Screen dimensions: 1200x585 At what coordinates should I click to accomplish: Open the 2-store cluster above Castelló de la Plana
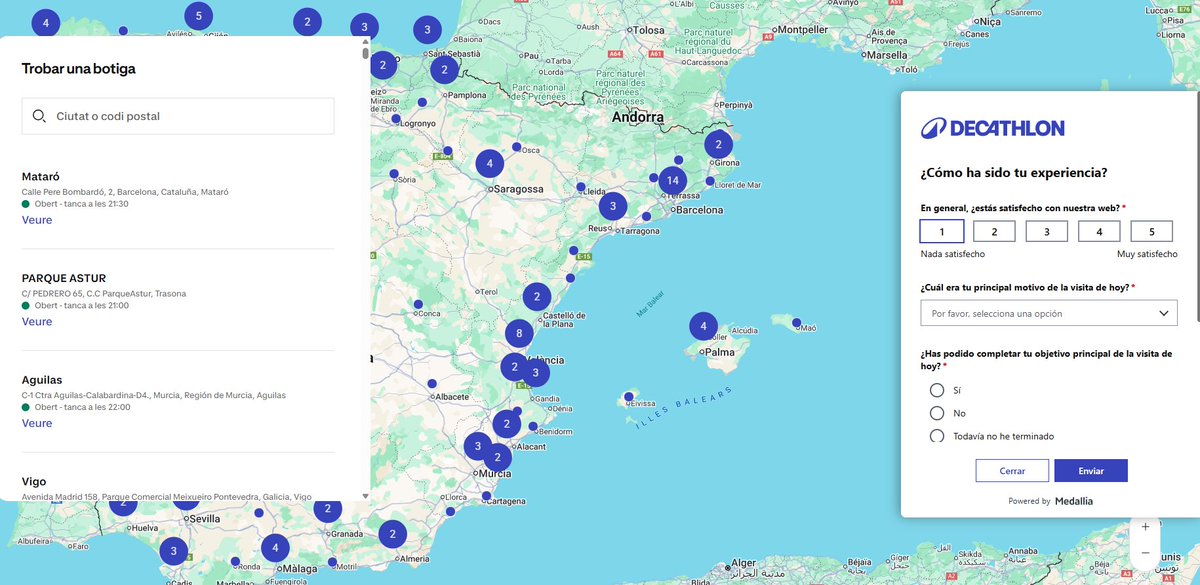point(537,297)
